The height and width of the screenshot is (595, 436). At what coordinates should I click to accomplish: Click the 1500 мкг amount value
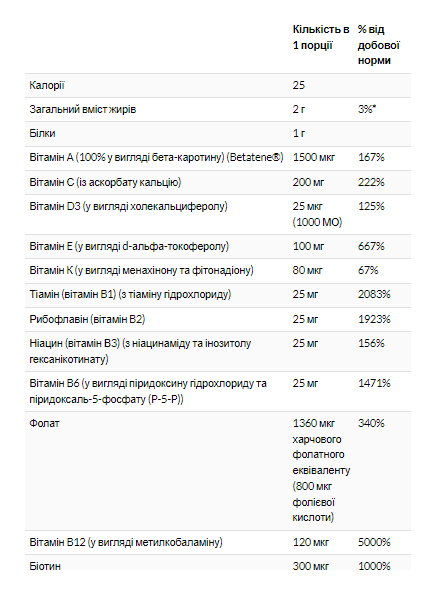[313, 157]
